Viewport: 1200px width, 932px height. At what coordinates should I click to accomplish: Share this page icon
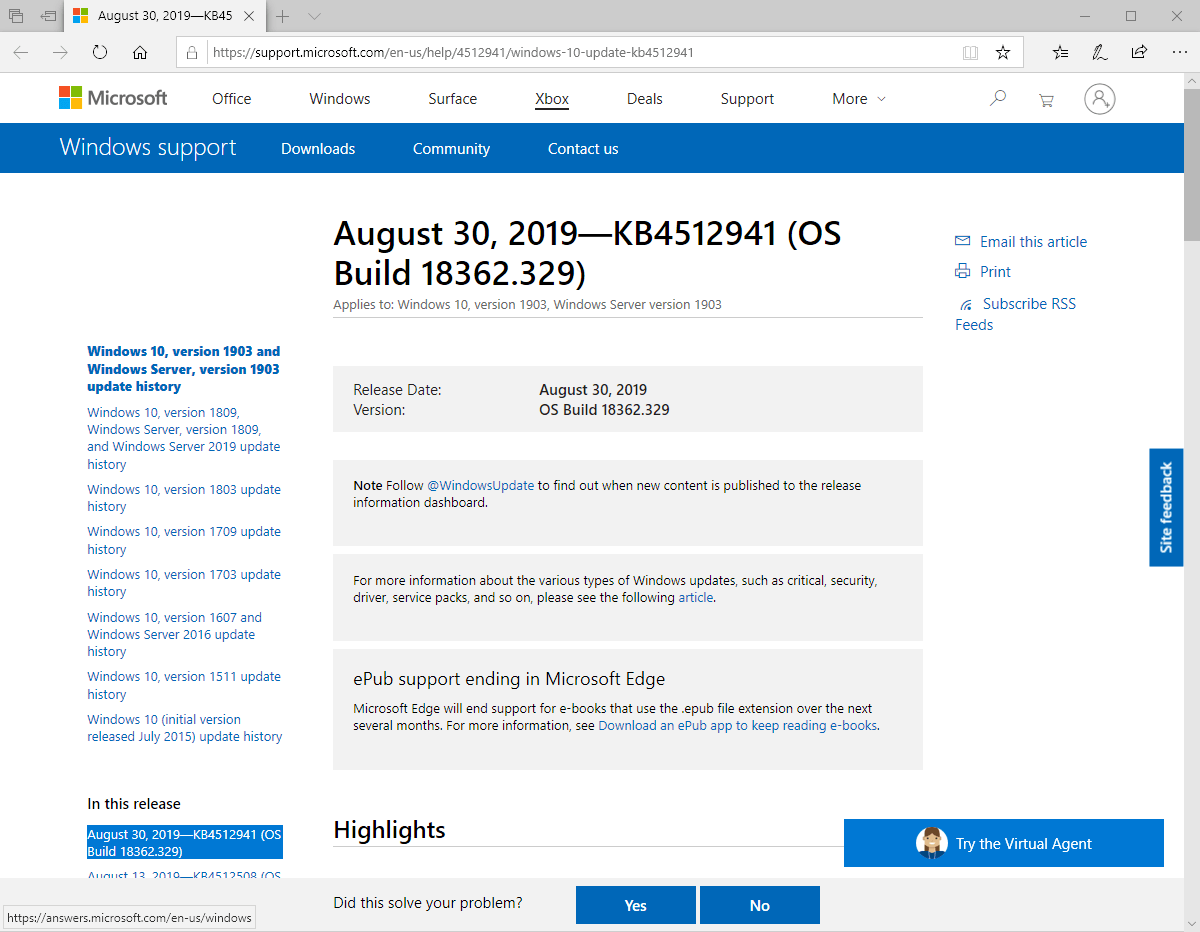tap(1138, 53)
